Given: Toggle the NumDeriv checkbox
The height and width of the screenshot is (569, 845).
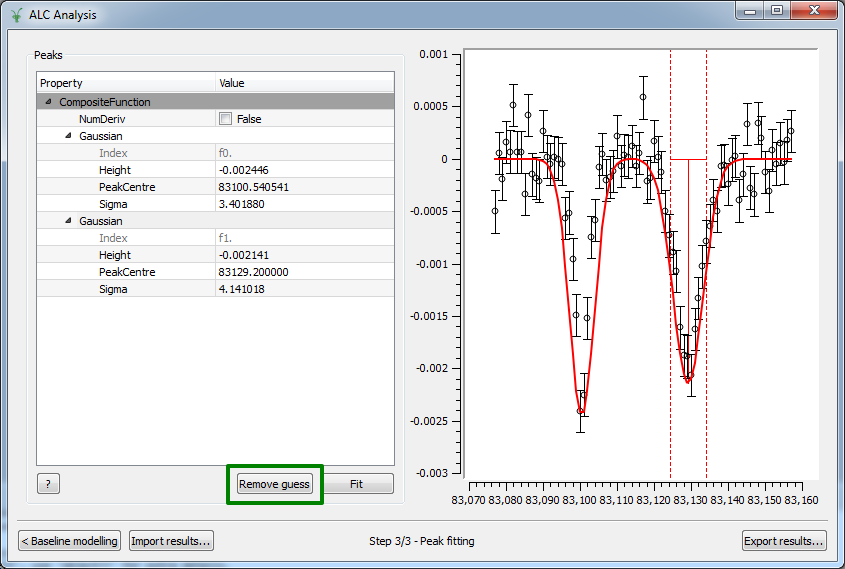Looking at the screenshot, I should 225,119.
